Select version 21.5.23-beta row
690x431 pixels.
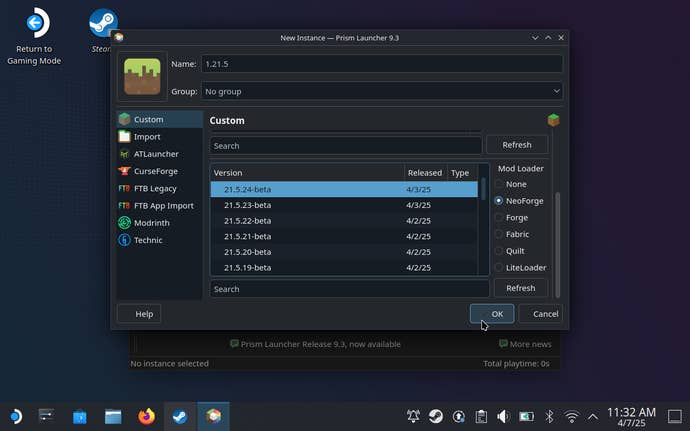tap(344, 205)
